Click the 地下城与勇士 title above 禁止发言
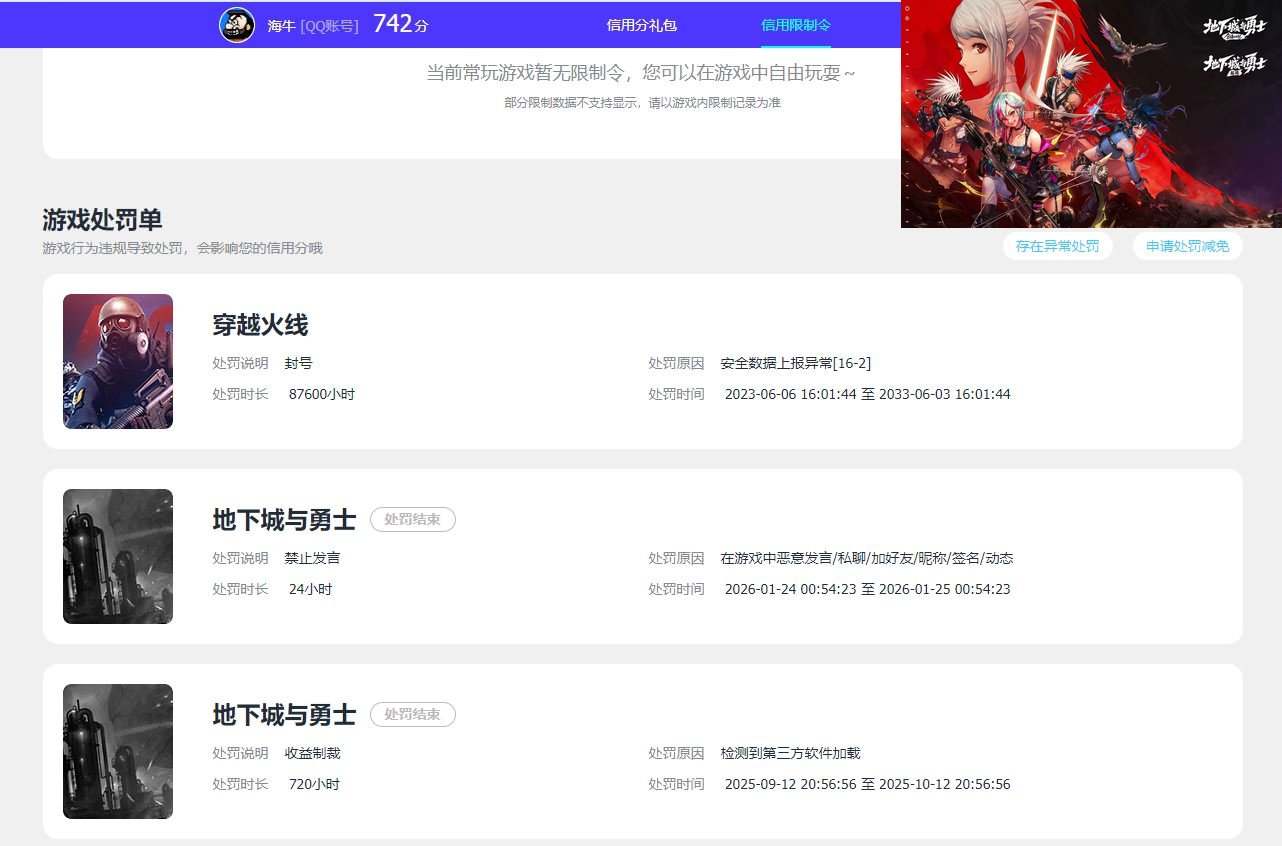 [x=284, y=520]
